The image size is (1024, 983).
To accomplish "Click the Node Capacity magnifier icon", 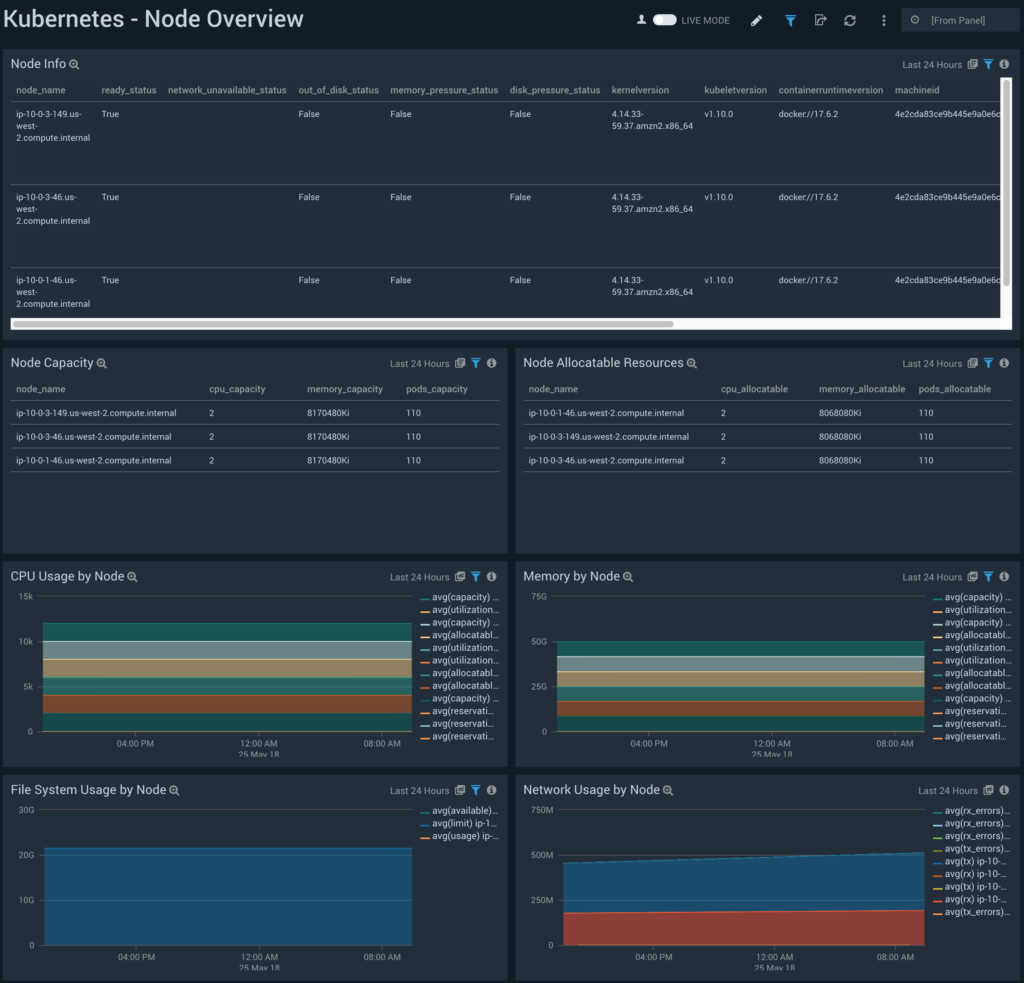I will tap(102, 364).
